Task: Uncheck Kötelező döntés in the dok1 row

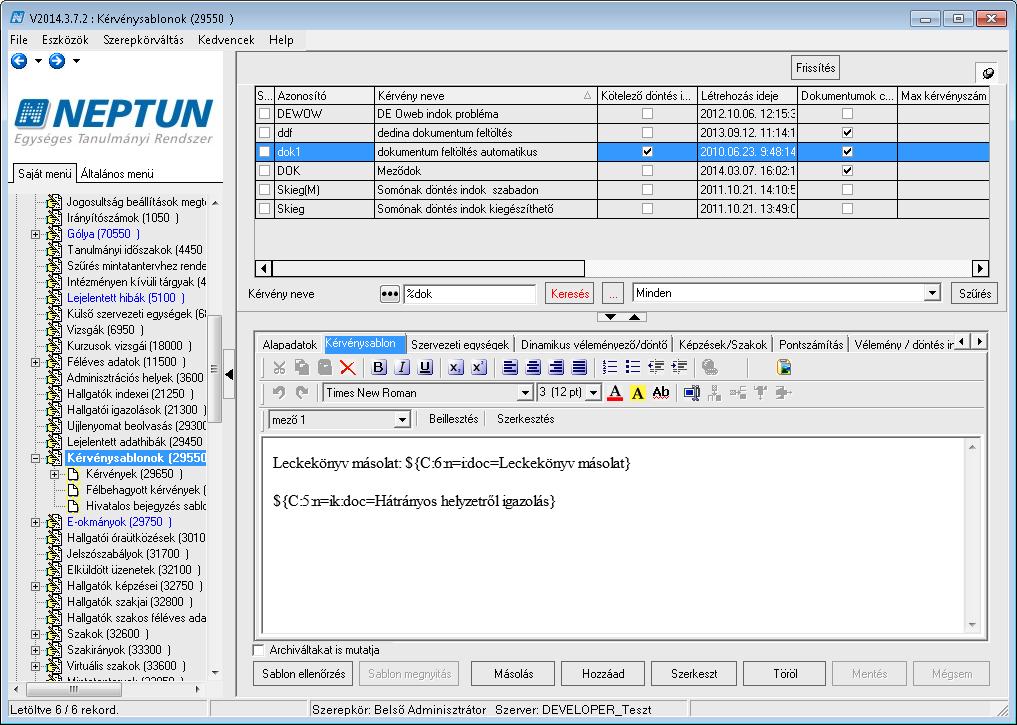Action: [x=647, y=152]
